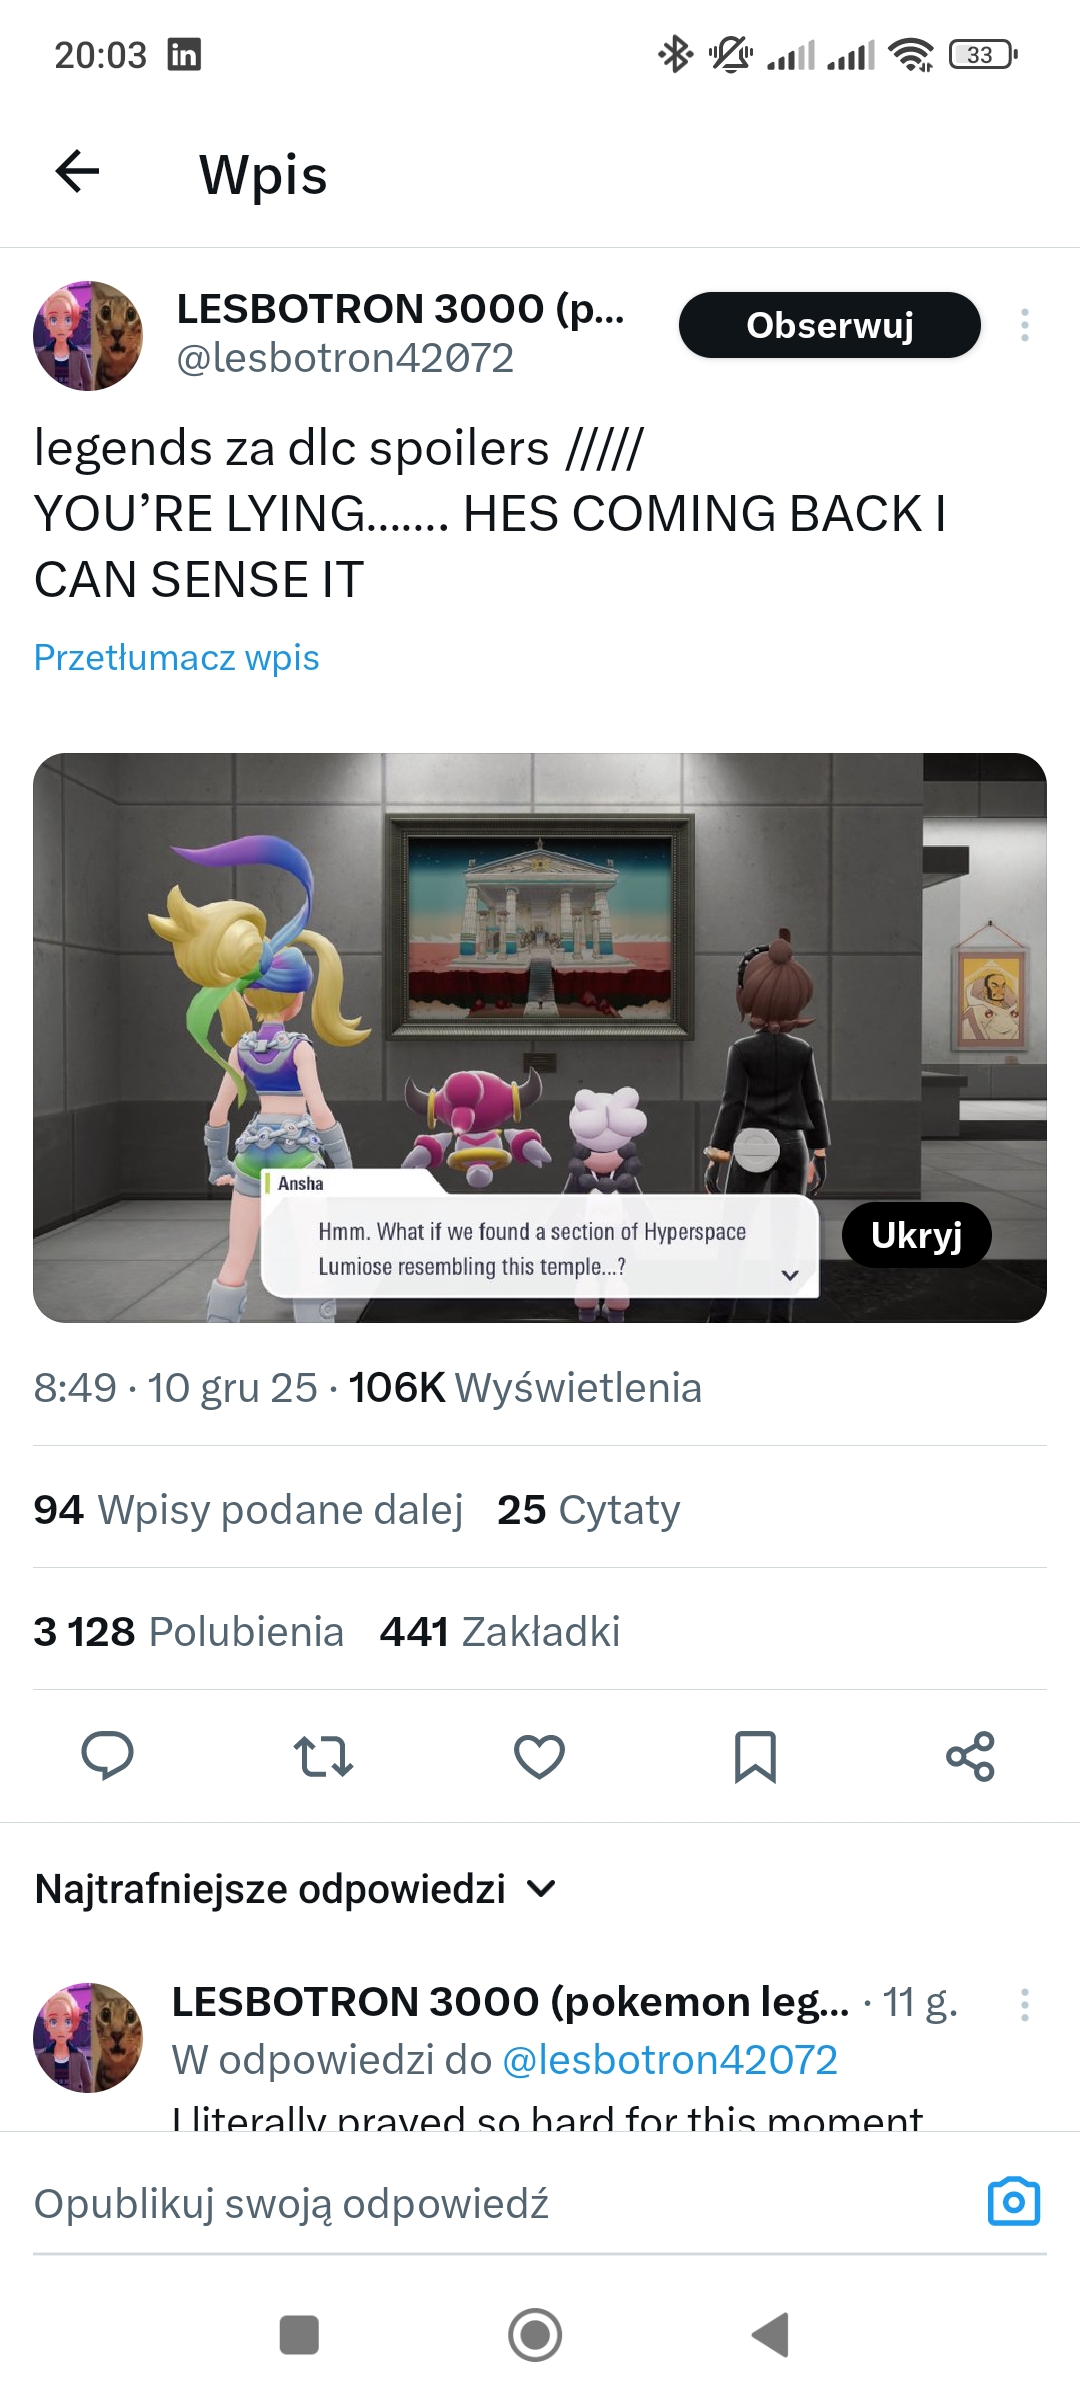The width and height of the screenshot is (1080, 2400).
Task: View the 94 Wpisy podane dalej list
Action: coord(248,1509)
